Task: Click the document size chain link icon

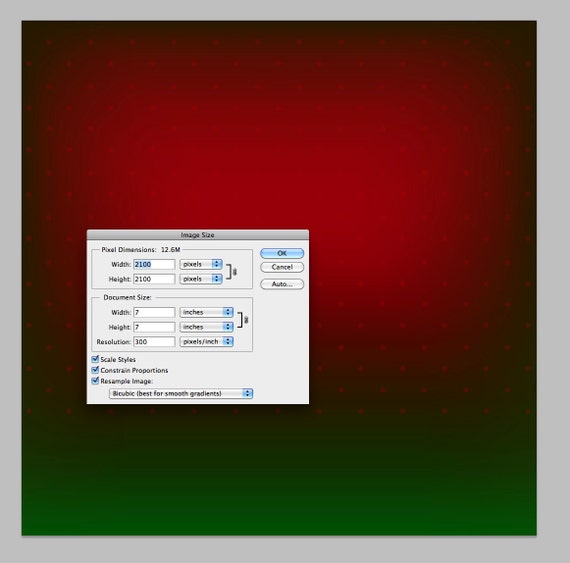Action: click(246, 320)
